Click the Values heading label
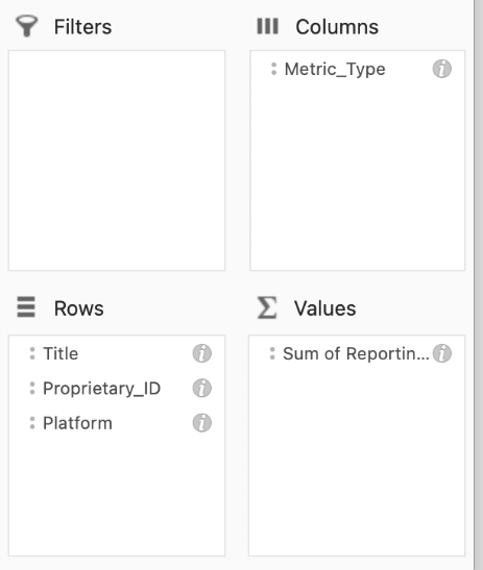 [325, 309]
